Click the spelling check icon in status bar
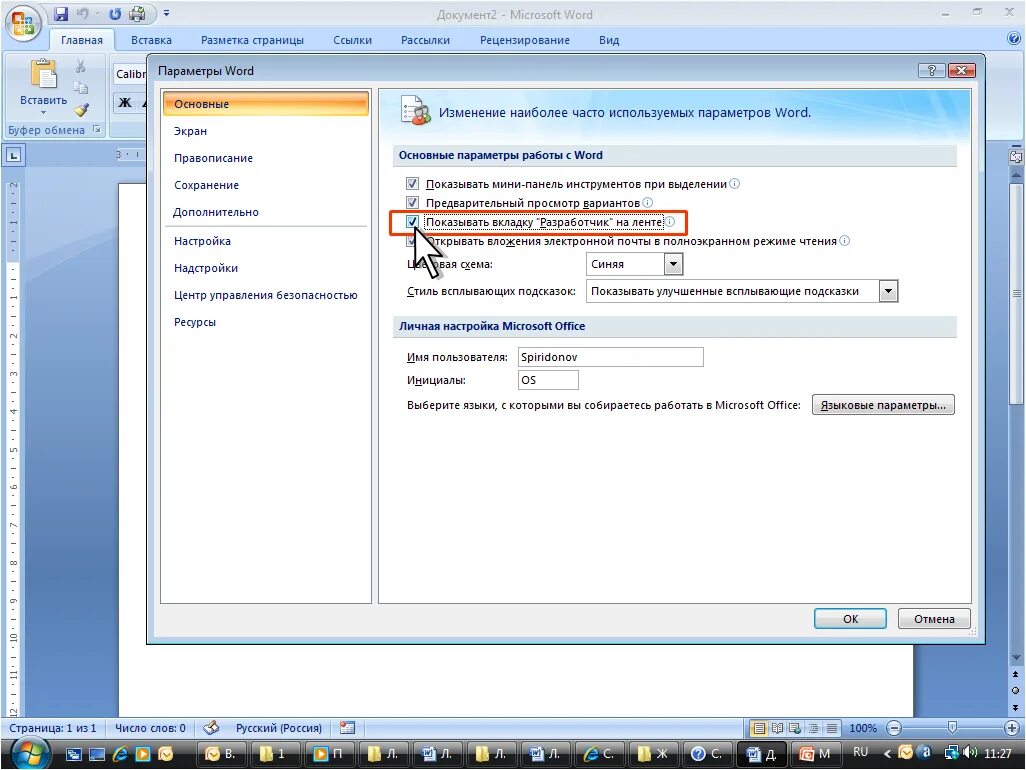Screen dimensions: 1026x770 (211, 727)
